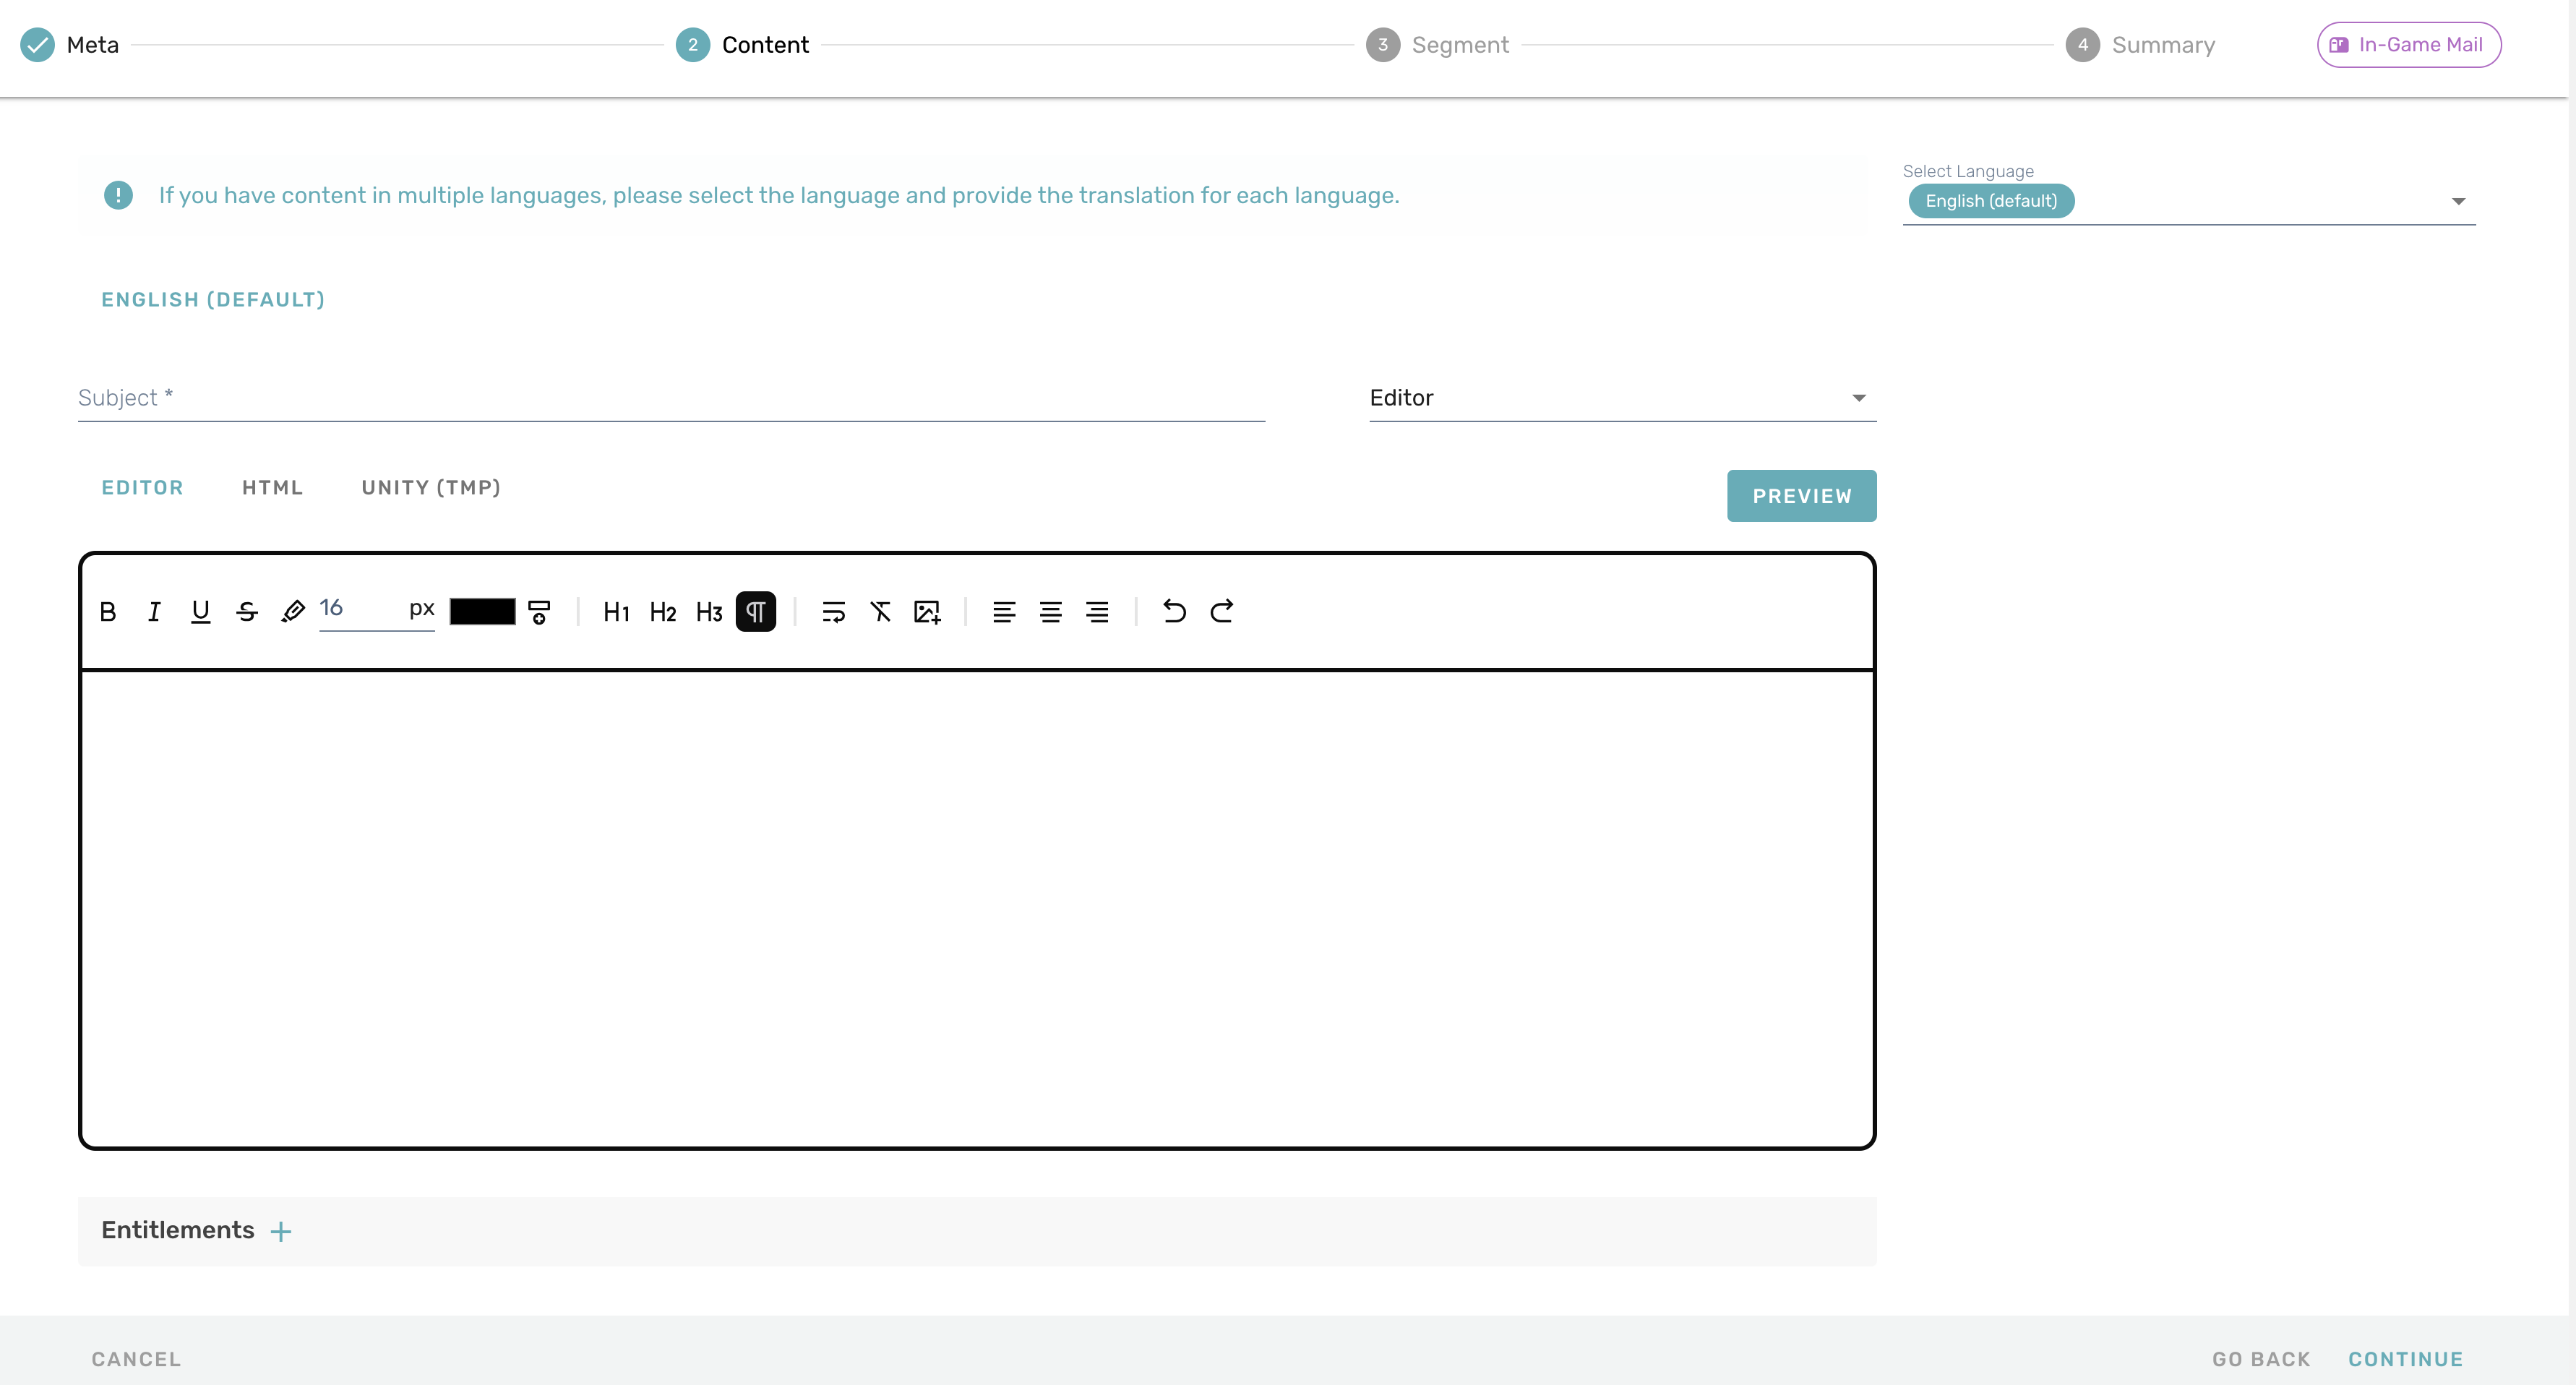Viewport: 2576px width, 1385px height.
Task: Toggle underline formatting
Action: point(200,612)
